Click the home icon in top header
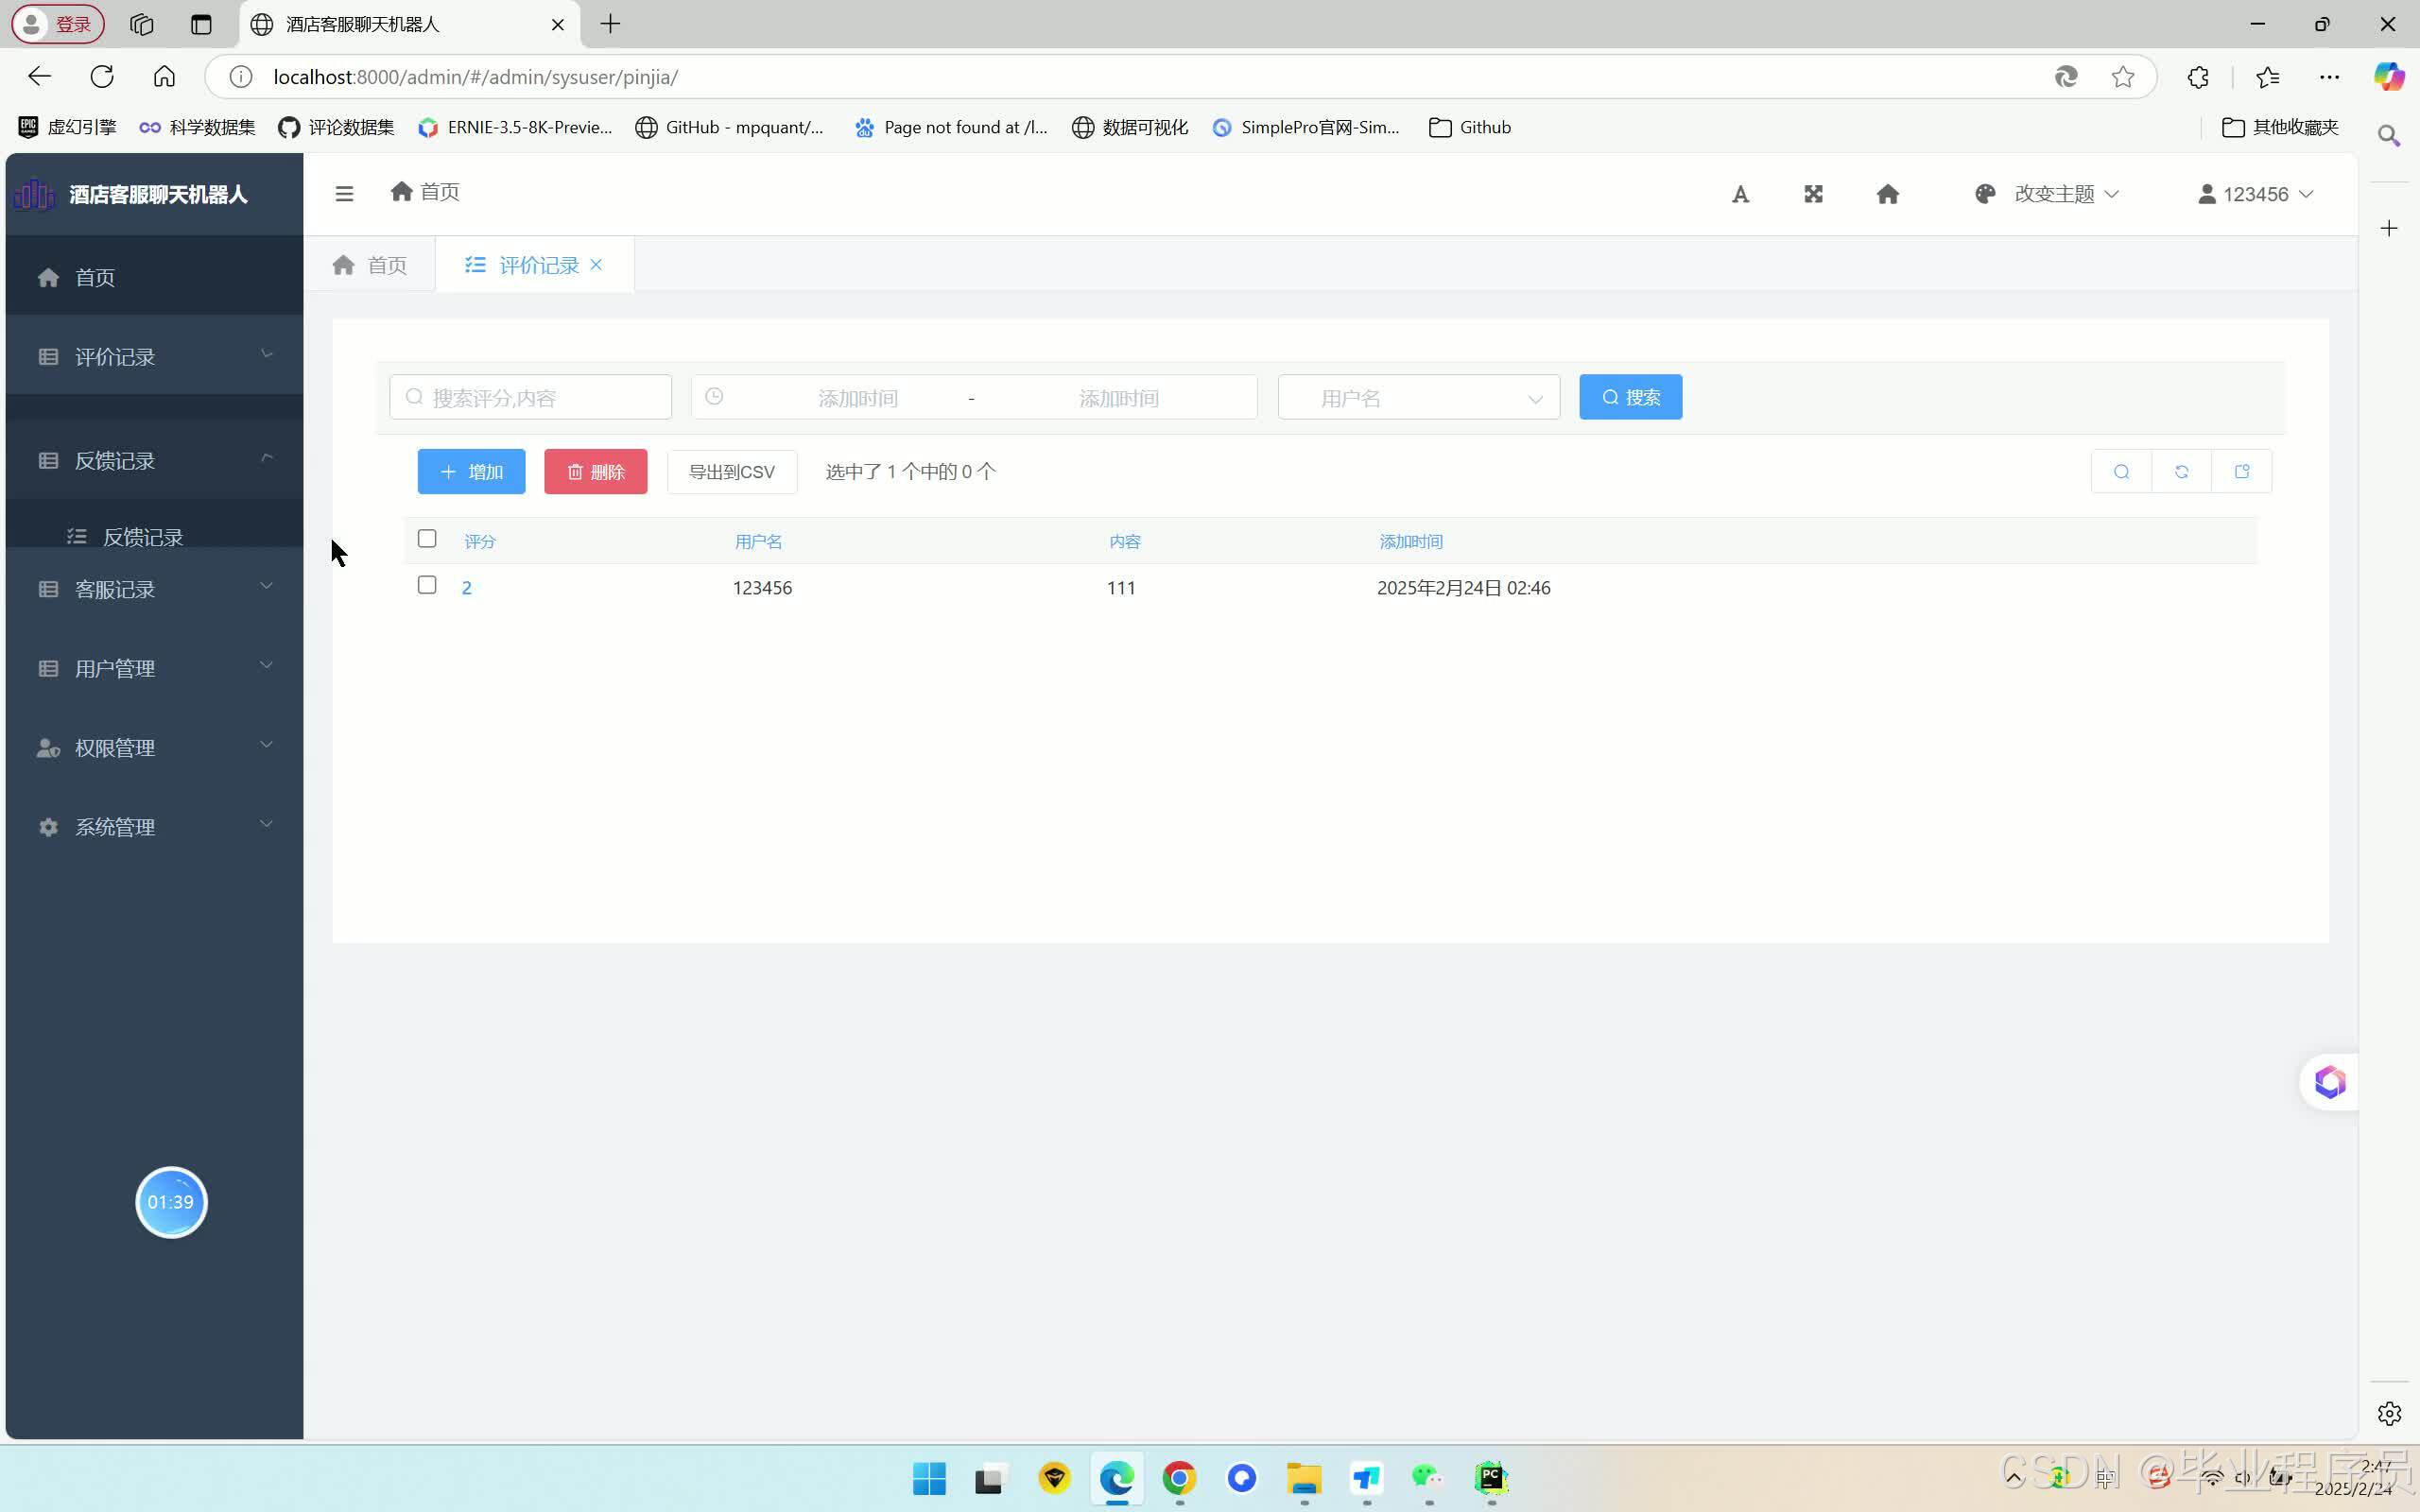The width and height of the screenshot is (2420, 1512). coord(1887,194)
